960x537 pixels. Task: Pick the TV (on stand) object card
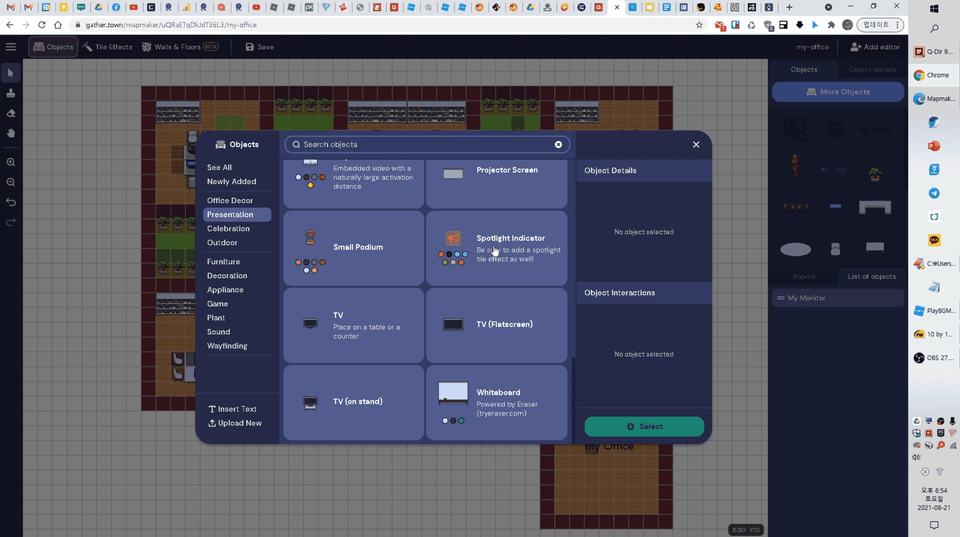point(353,402)
